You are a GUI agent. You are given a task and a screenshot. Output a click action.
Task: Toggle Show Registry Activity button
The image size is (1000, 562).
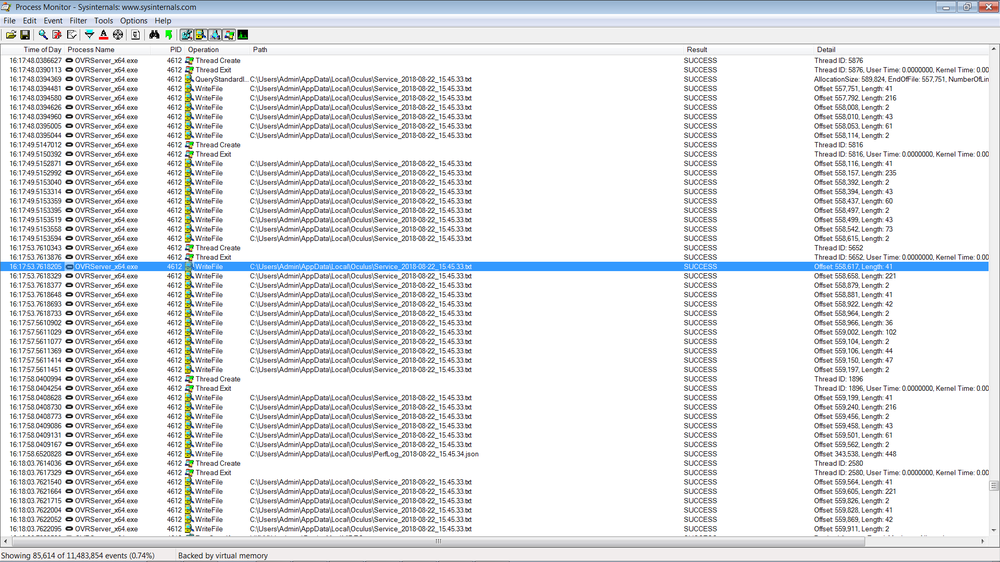coord(187,35)
